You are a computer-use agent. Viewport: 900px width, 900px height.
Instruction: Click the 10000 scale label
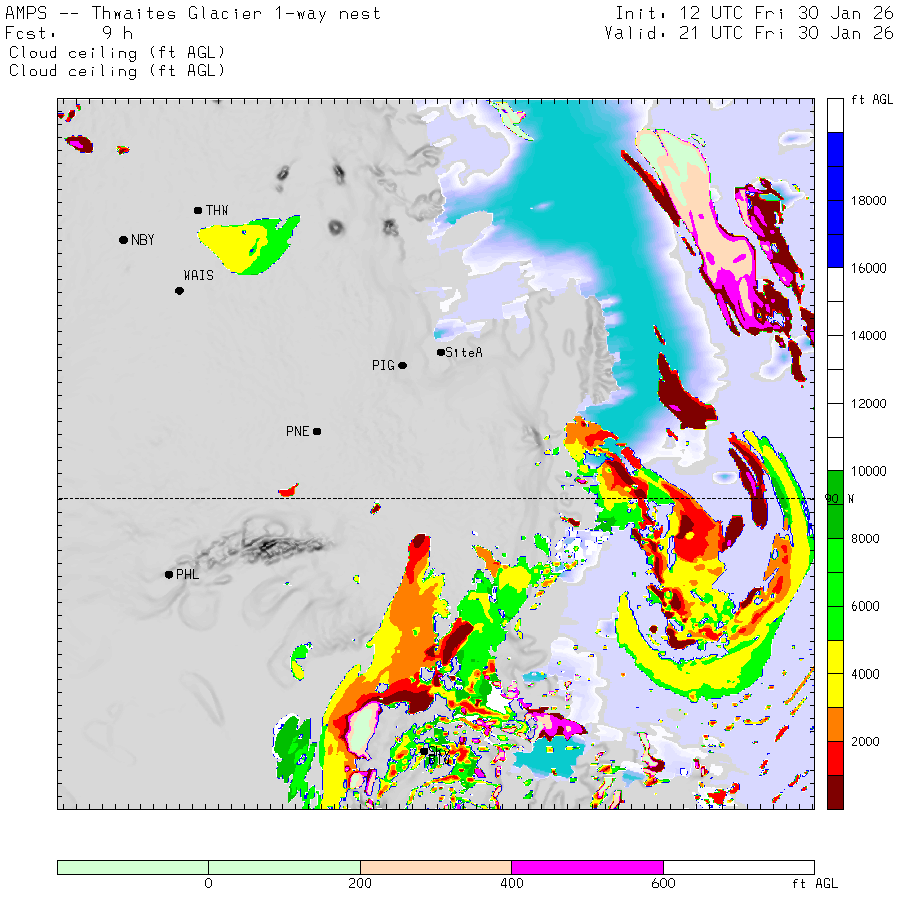(x=868, y=471)
